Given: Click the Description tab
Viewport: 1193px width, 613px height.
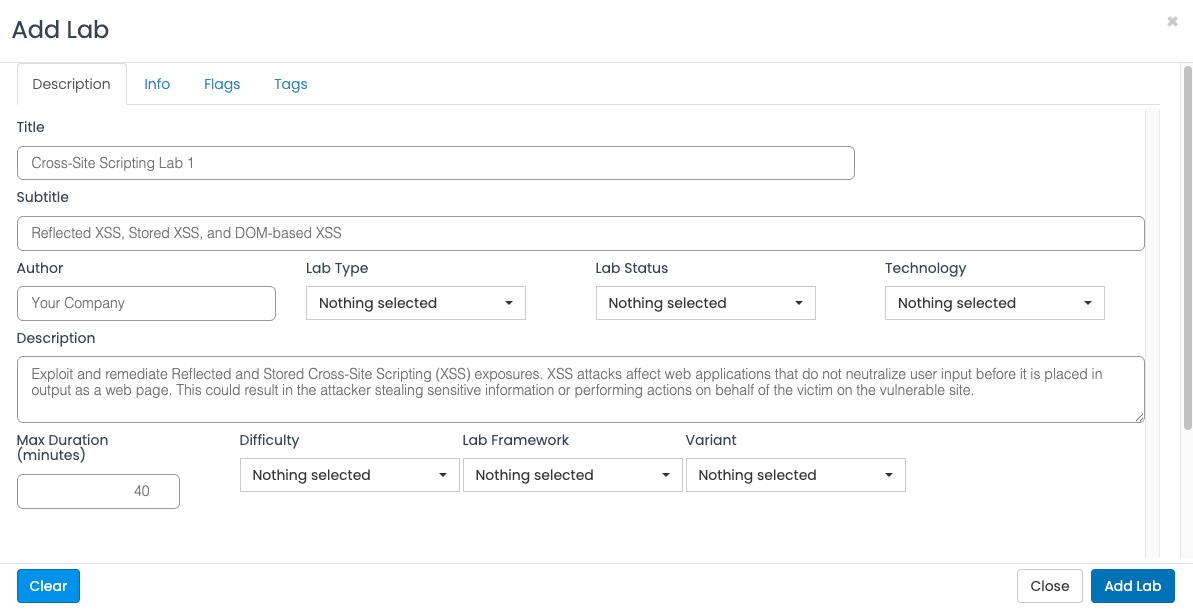Looking at the screenshot, I should (71, 84).
